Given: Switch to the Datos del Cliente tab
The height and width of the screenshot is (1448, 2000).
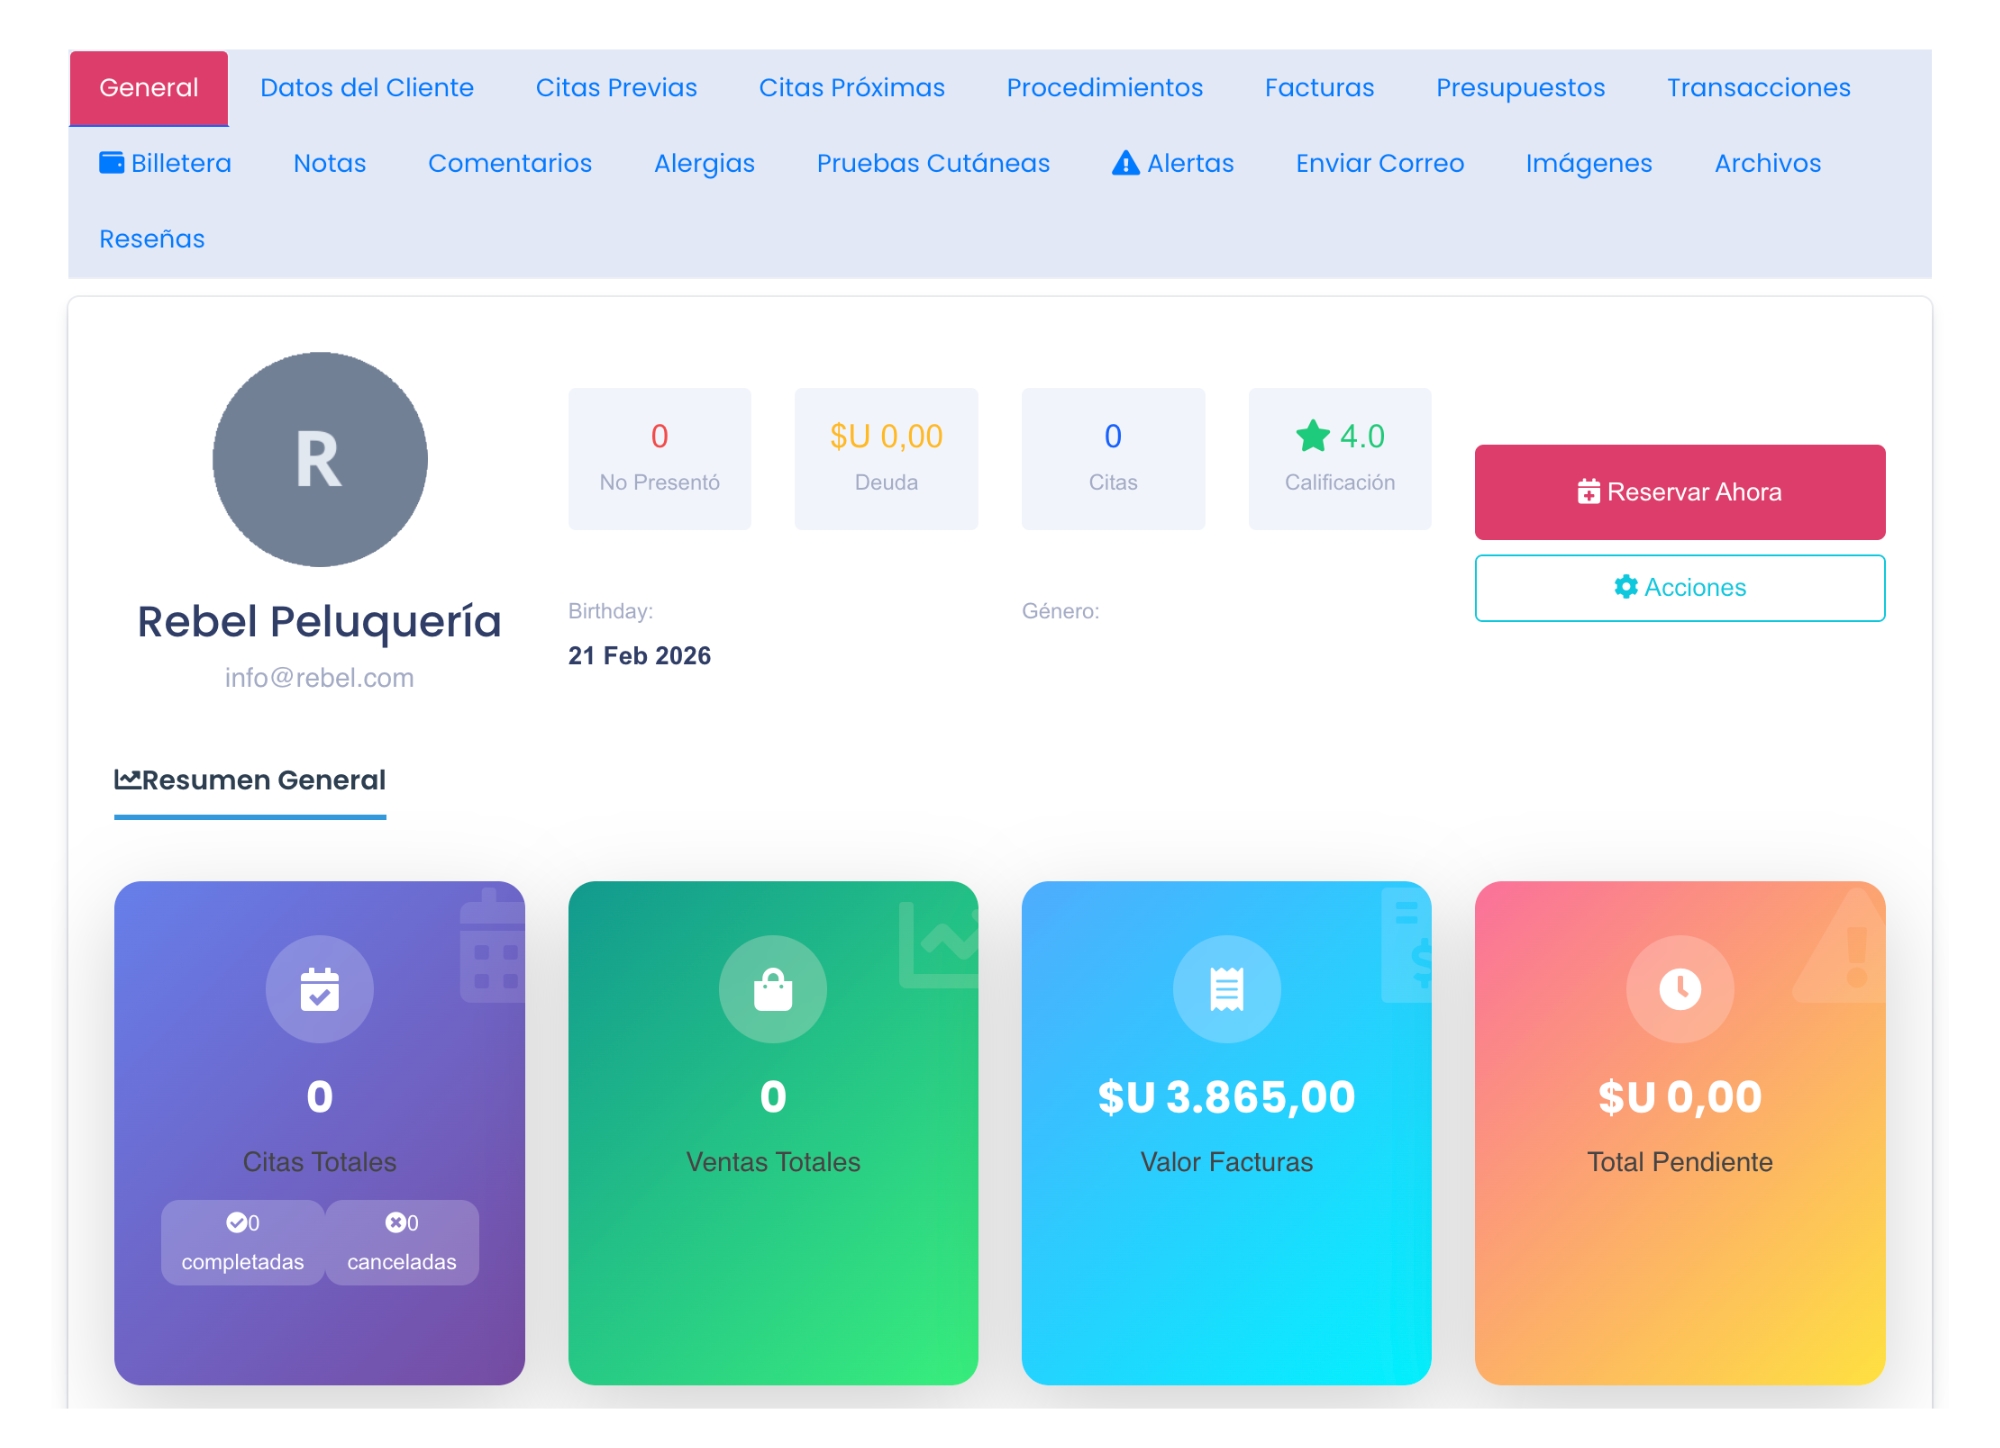Looking at the screenshot, I should [366, 88].
